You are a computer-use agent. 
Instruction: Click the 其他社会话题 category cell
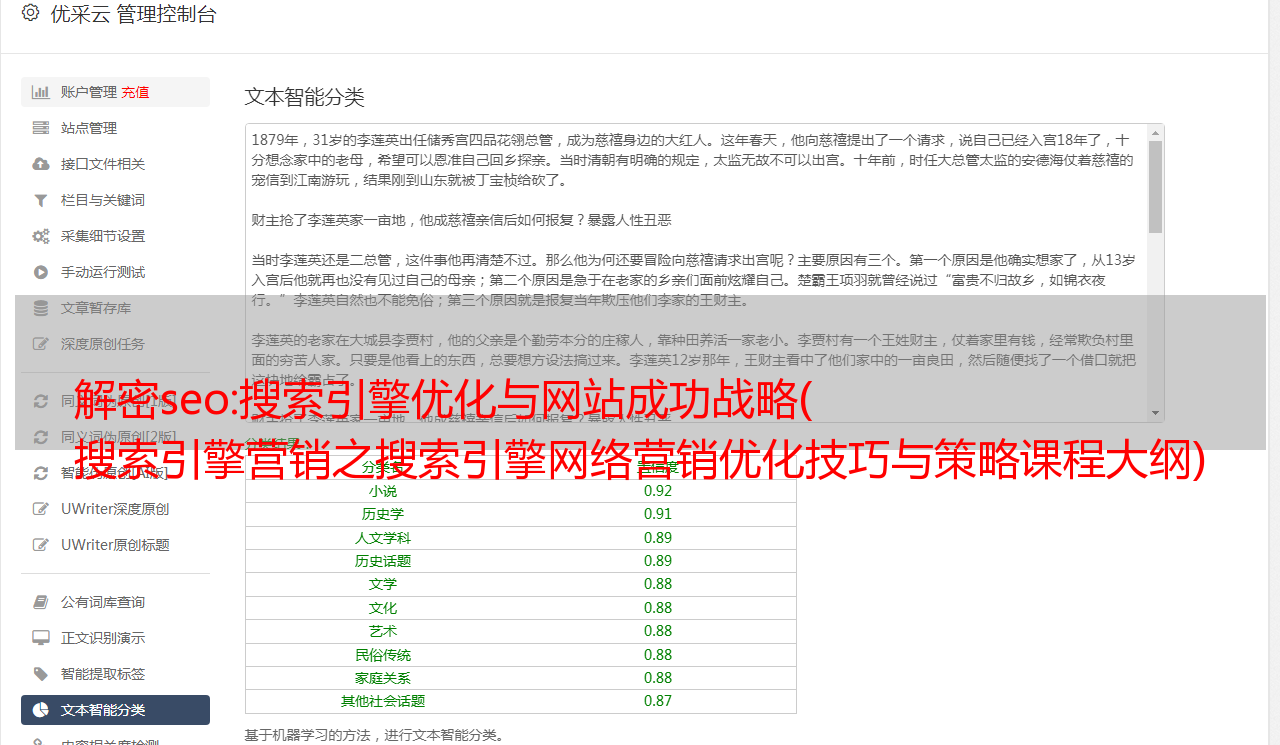383,701
